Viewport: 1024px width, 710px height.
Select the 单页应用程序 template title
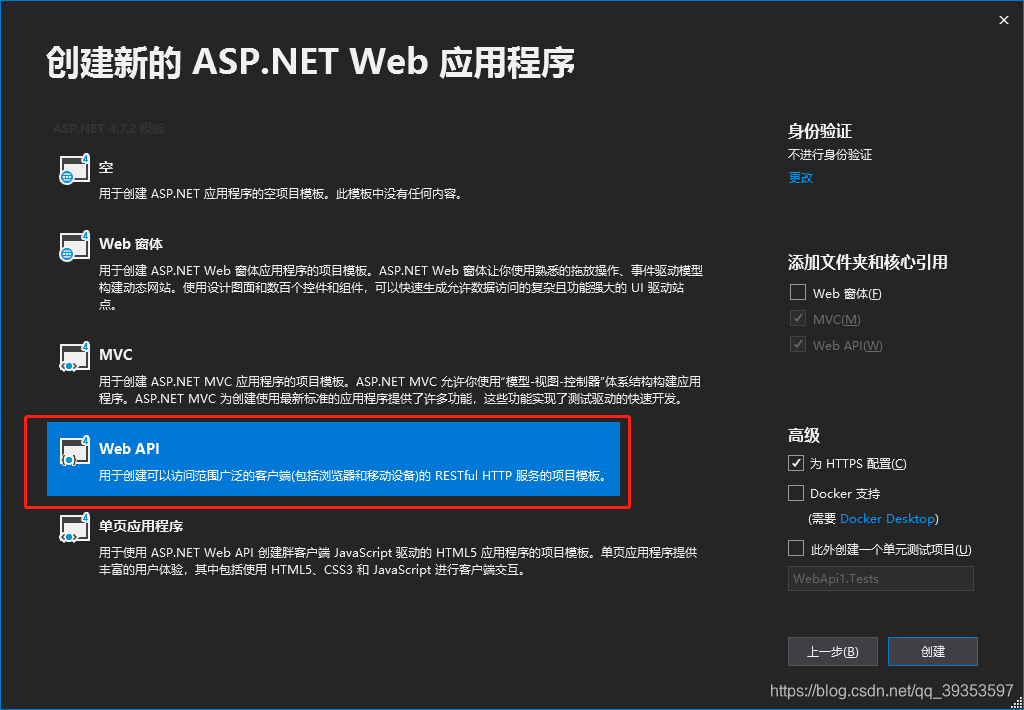141,526
